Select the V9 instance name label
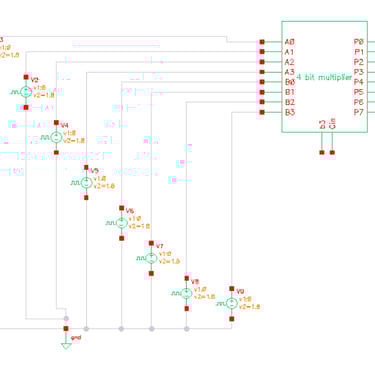The height and width of the screenshot is (366, 375). pos(240,292)
